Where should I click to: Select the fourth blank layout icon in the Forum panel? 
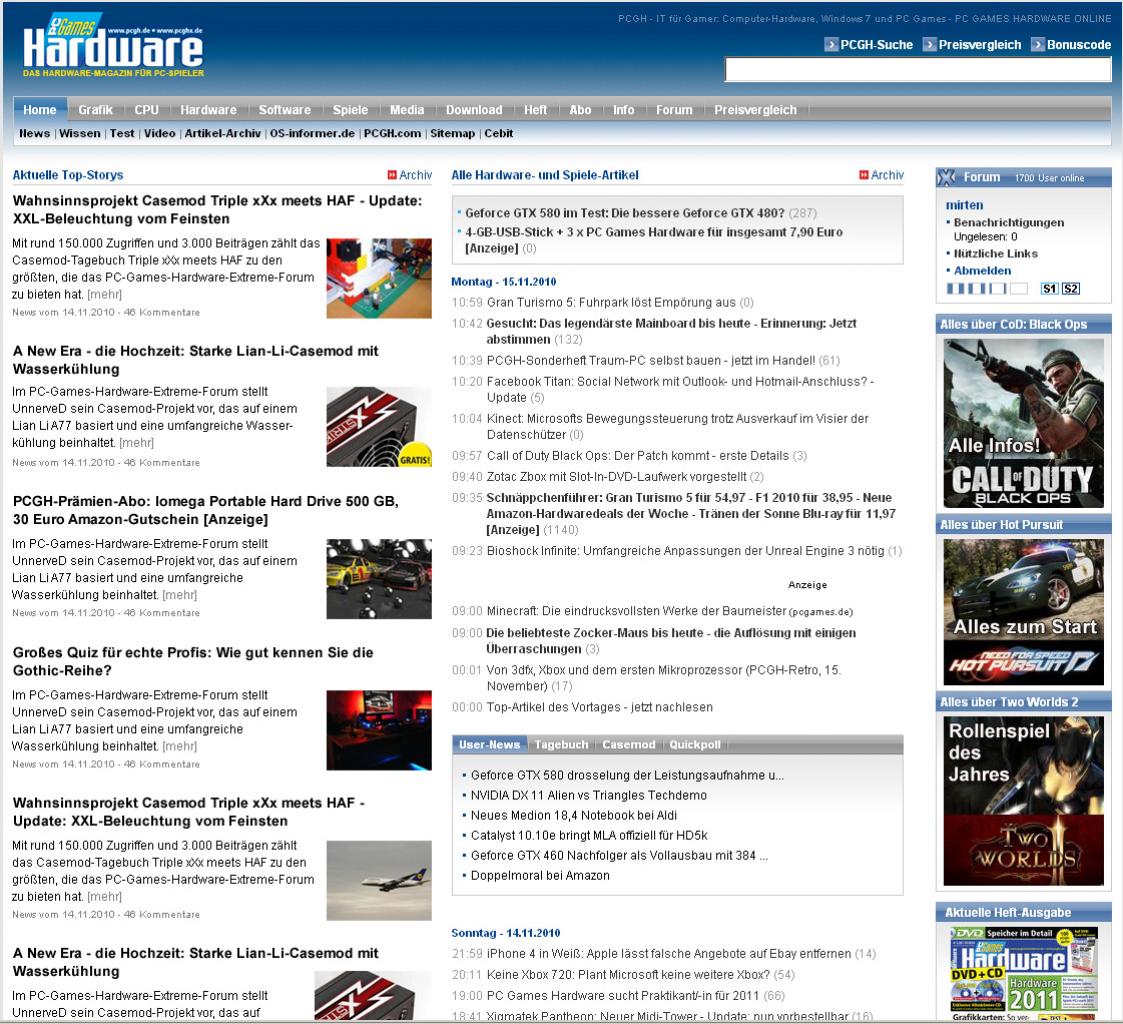click(1019, 289)
